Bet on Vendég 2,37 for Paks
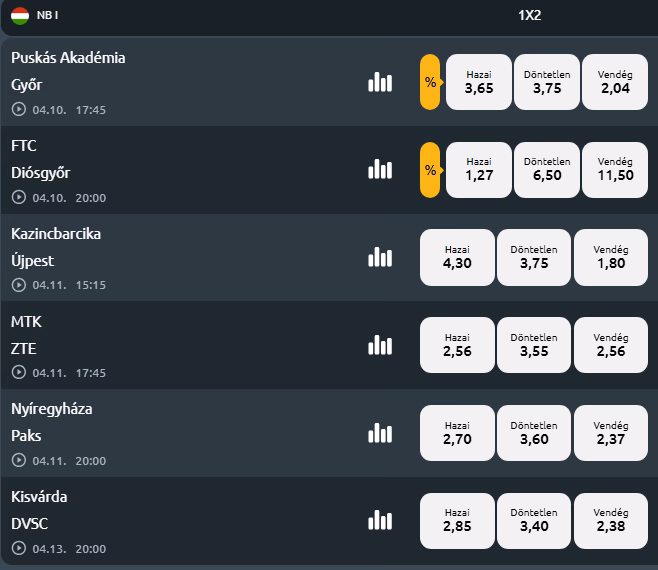Viewport: 658px width, 570px height. click(x=610, y=433)
